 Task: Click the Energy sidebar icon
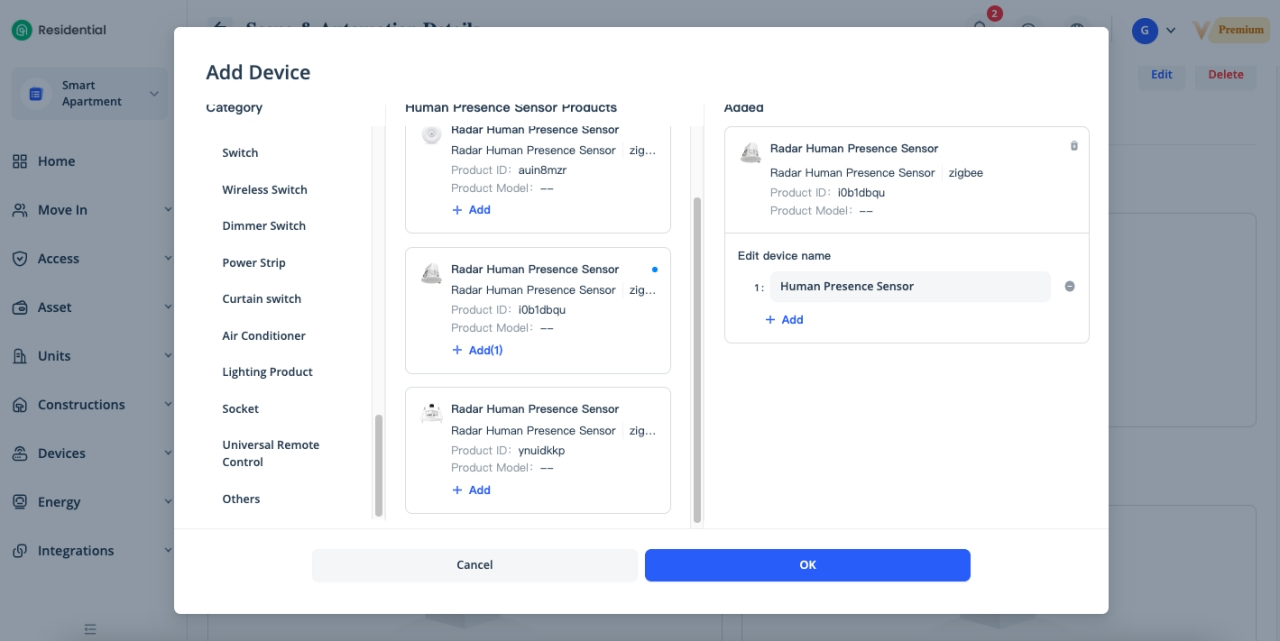[19, 502]
